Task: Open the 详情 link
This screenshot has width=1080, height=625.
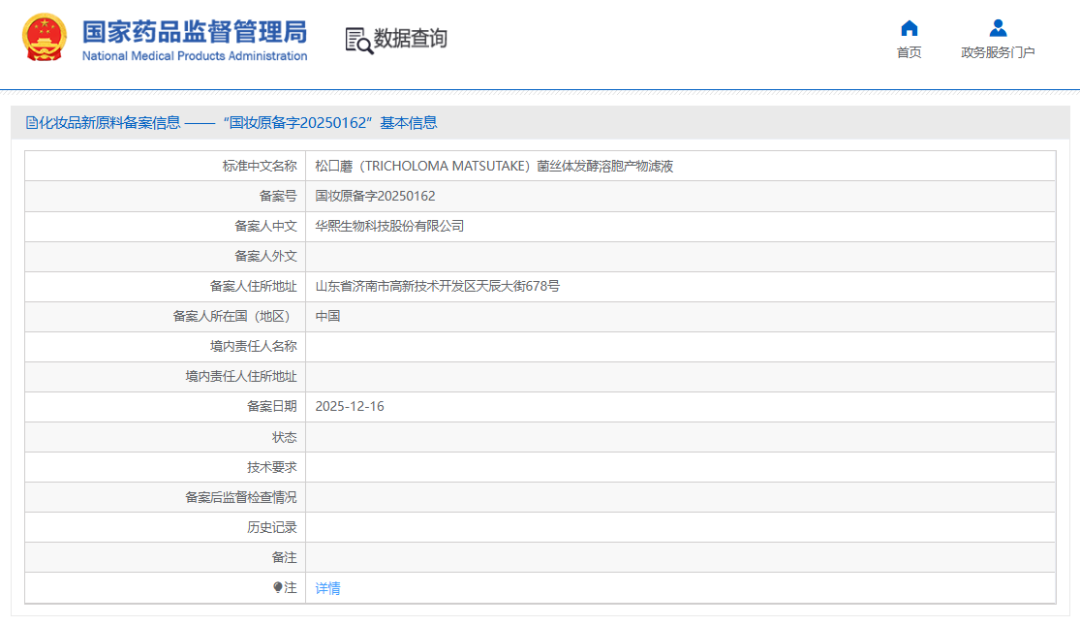Action: pos(327,588)
